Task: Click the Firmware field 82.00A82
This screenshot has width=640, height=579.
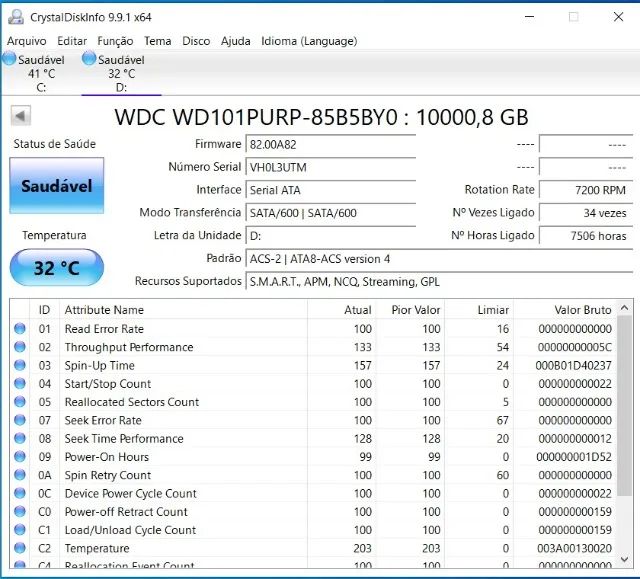Action: point(331,144)
